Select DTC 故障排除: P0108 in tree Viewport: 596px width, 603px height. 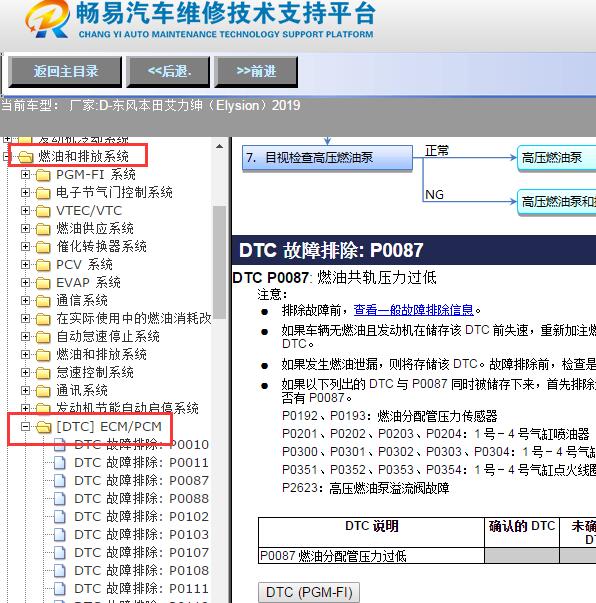pyautogui.click(x=142, y=571)
